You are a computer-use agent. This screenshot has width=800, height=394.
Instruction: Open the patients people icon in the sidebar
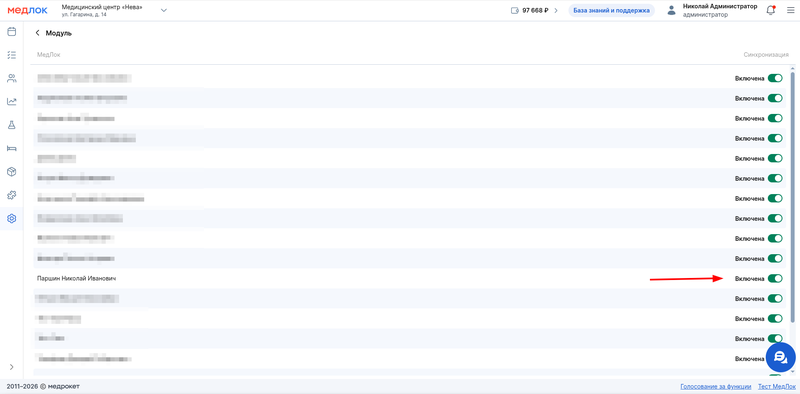[x=11, y=79]
